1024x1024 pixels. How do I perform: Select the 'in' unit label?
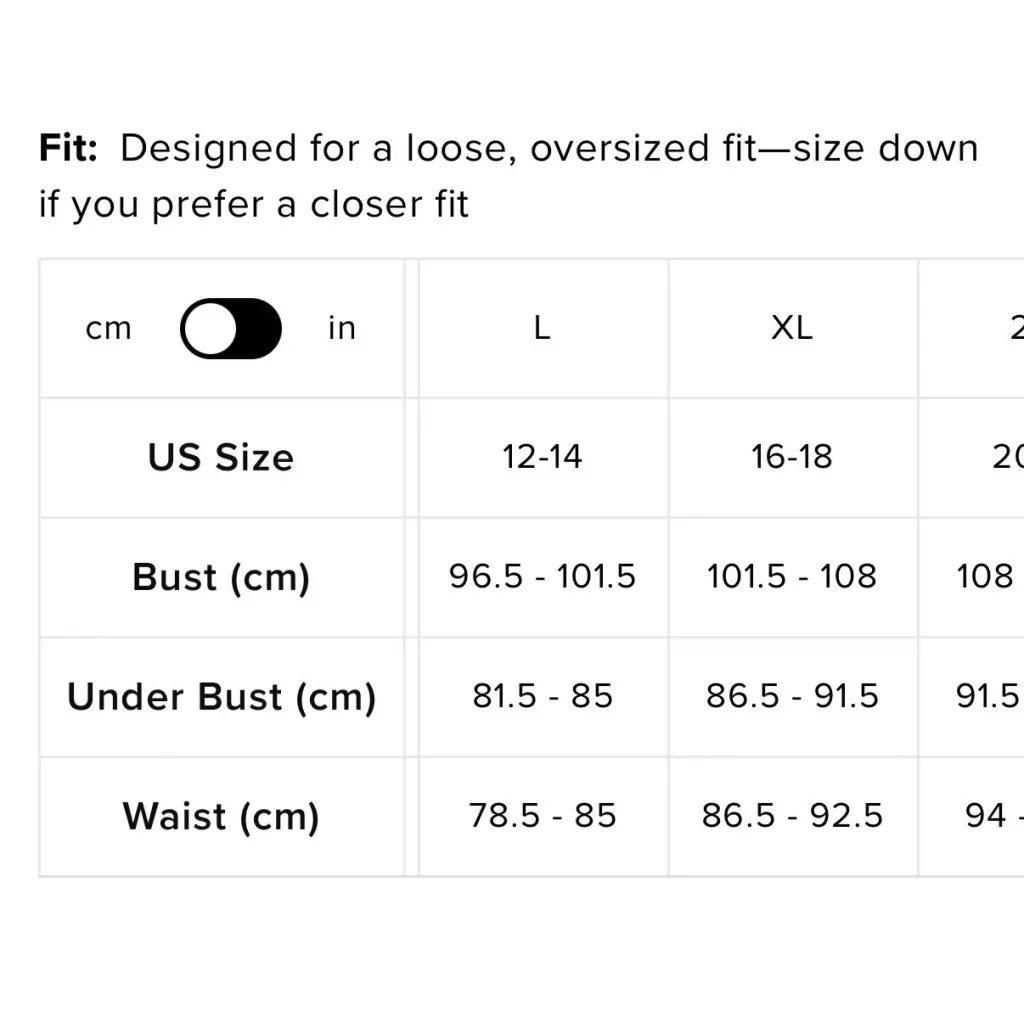(342, 328)
